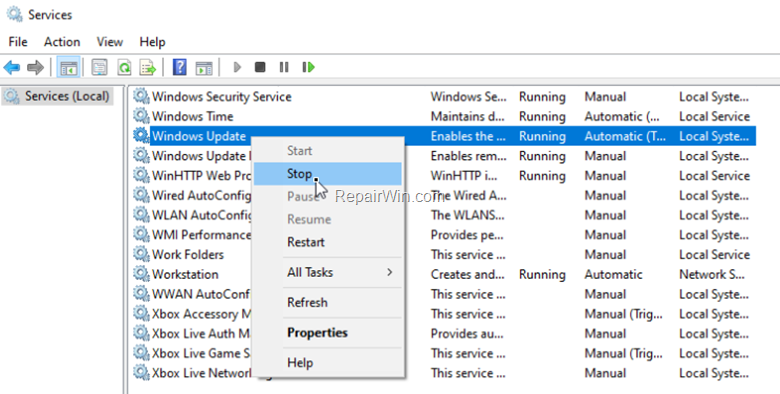This screenshot has width=780, height=394.
Task: Click the gear icon beside WinHTTP Web Proxy
Action: pyautogui.click(x=141, y=175)
